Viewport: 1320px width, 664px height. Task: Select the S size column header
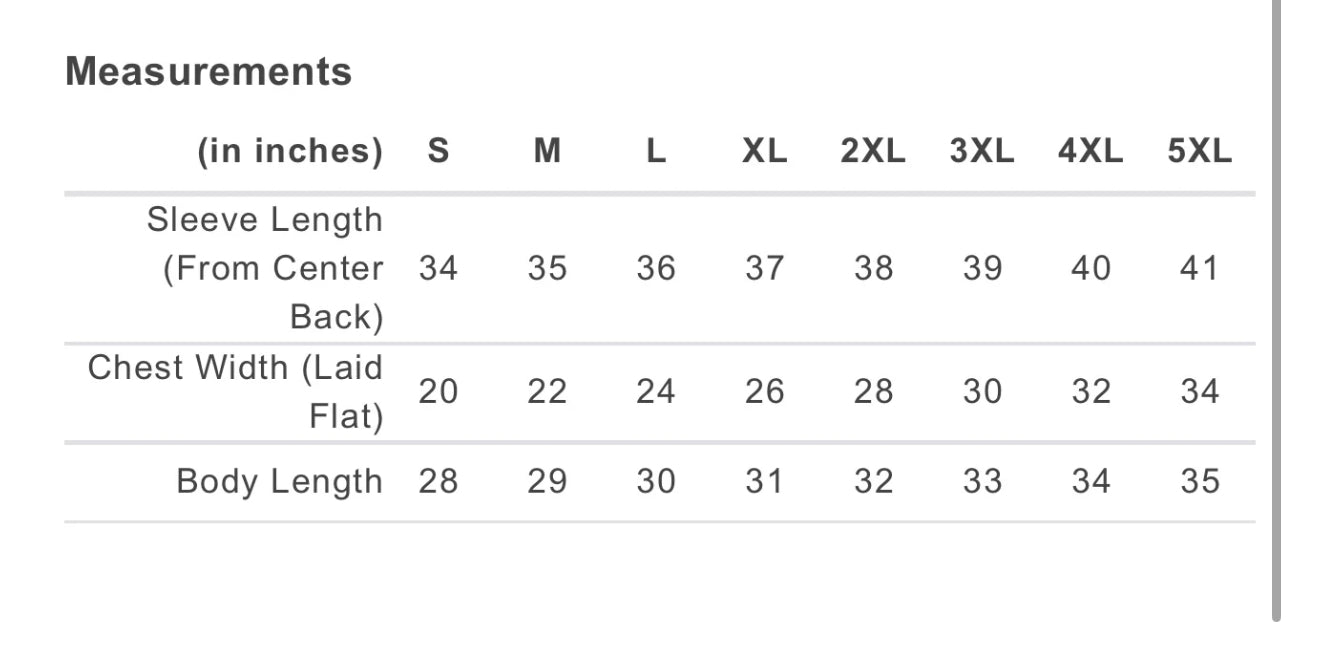pos(438,151)
